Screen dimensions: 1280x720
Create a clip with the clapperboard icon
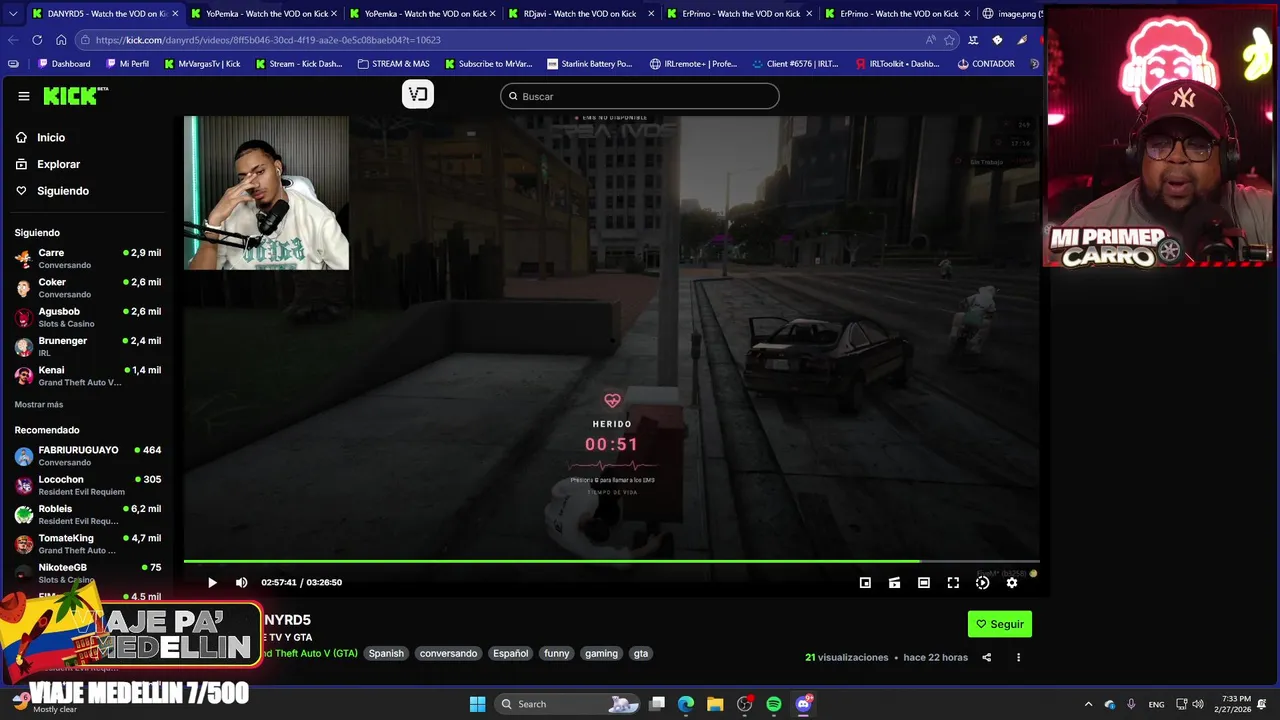(894, 582)
